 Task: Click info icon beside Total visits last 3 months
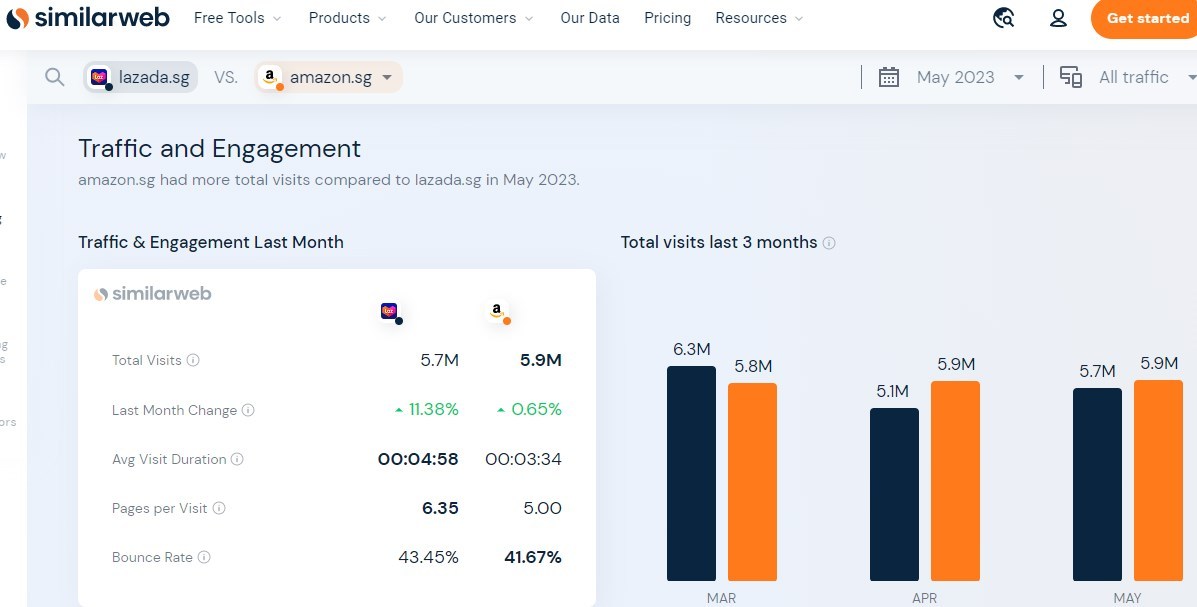pos(829,243)
